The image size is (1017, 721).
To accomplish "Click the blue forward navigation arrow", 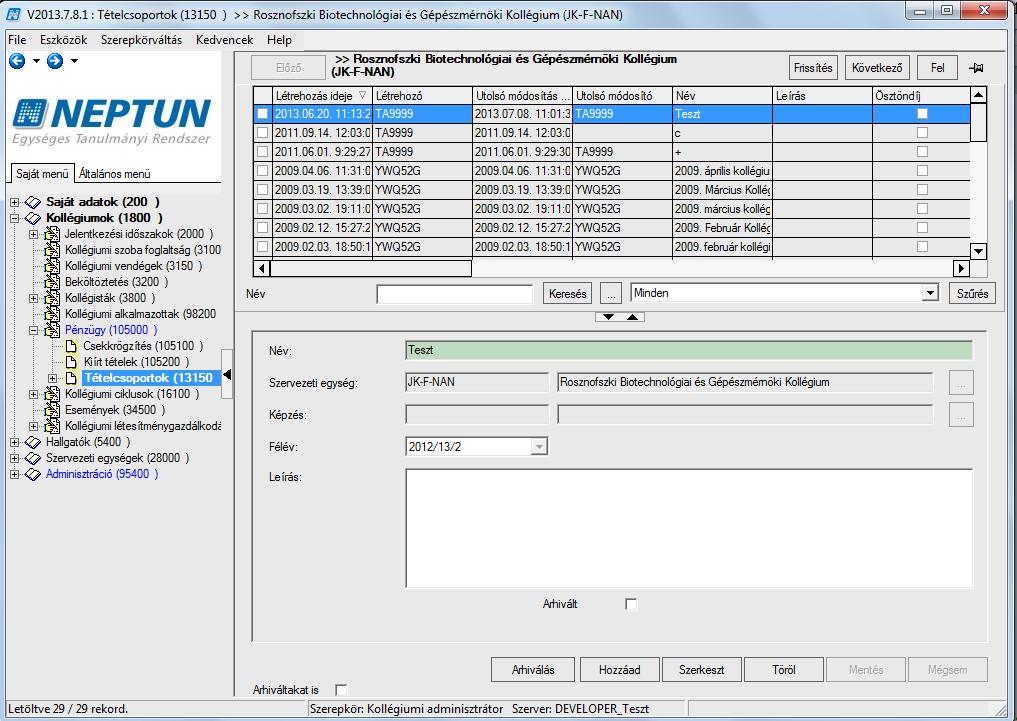I will click(55, 61).
